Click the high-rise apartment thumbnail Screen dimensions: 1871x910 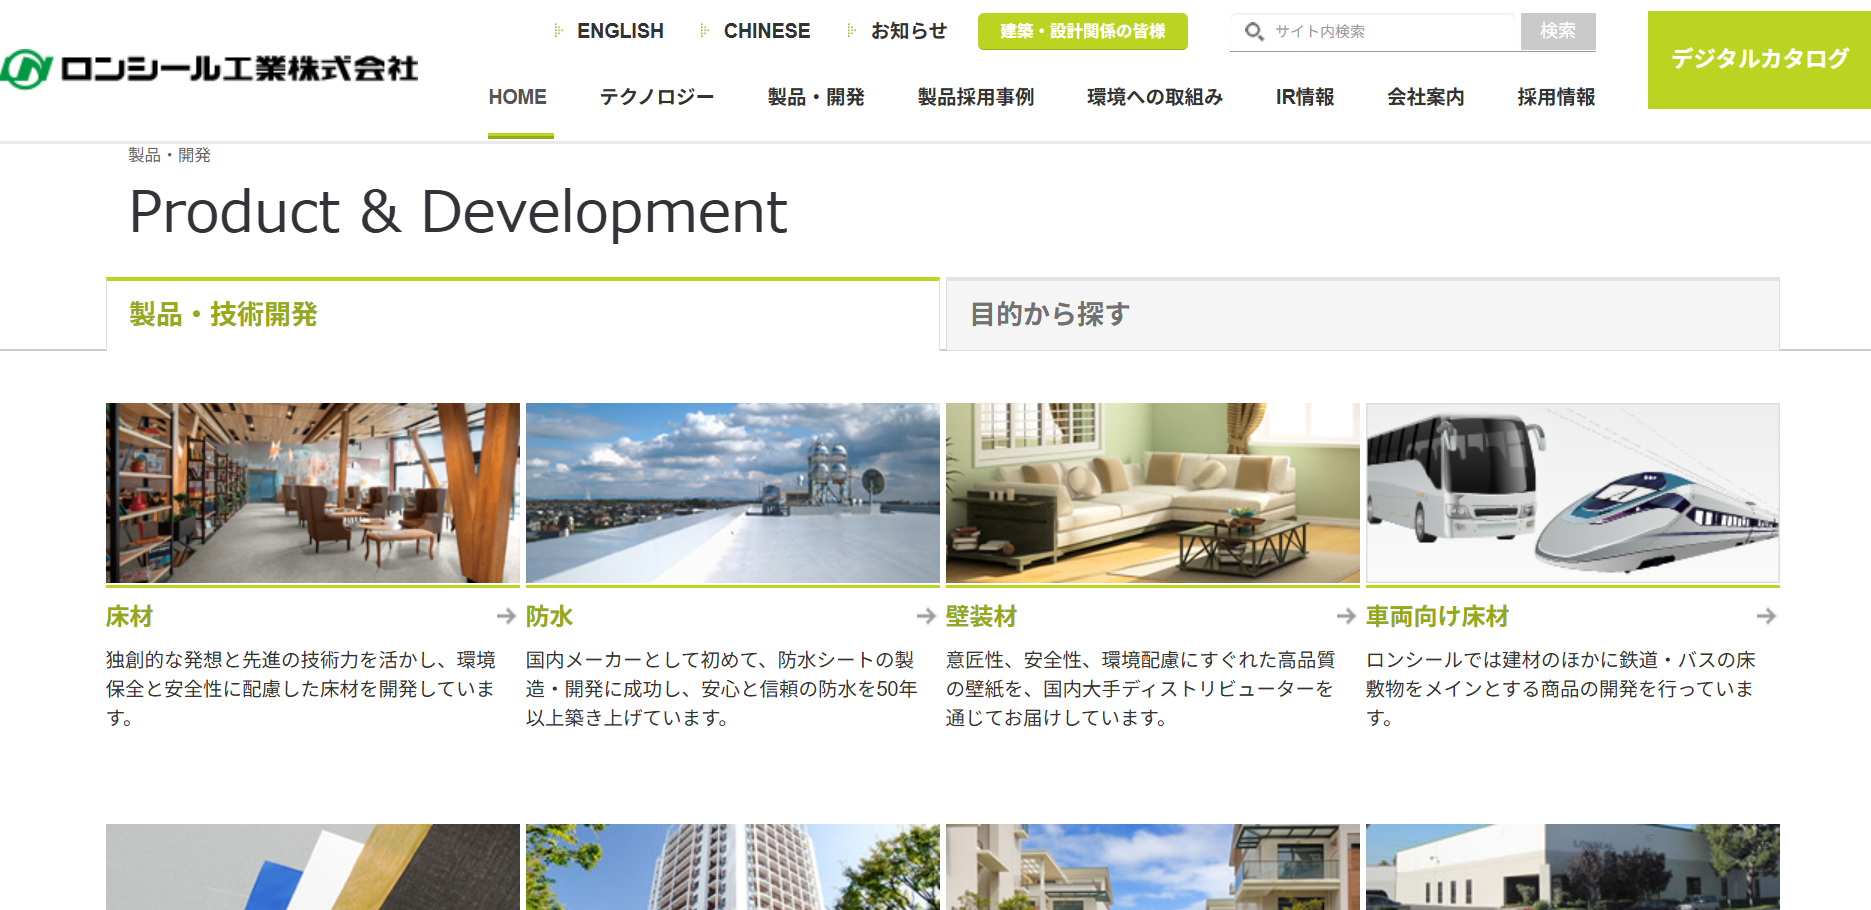733,867
